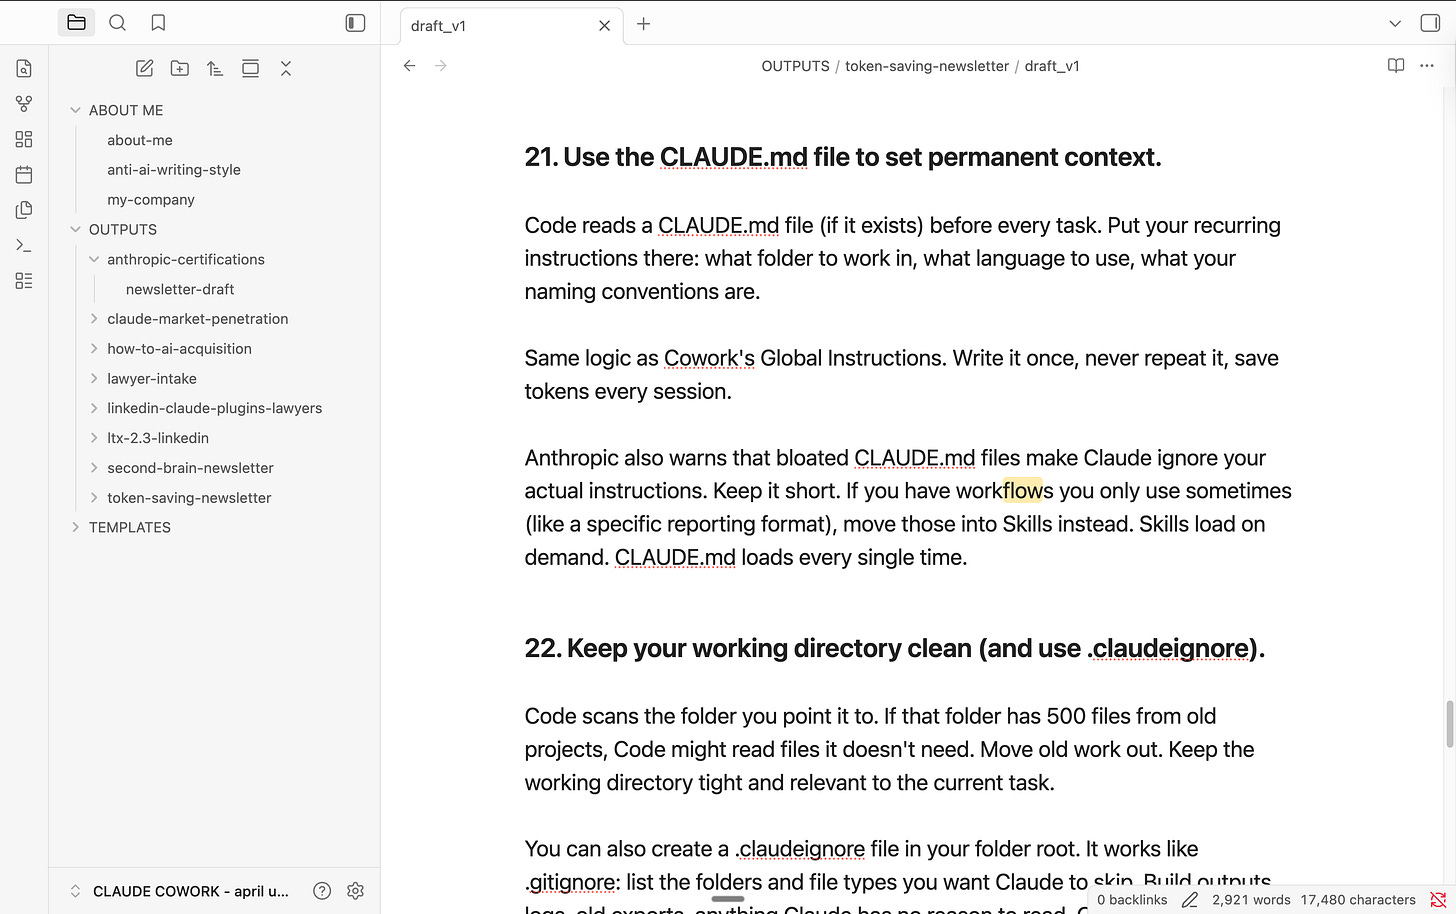
Task: Create a new note
Action: pyautogui.click(x=144, y=68)
